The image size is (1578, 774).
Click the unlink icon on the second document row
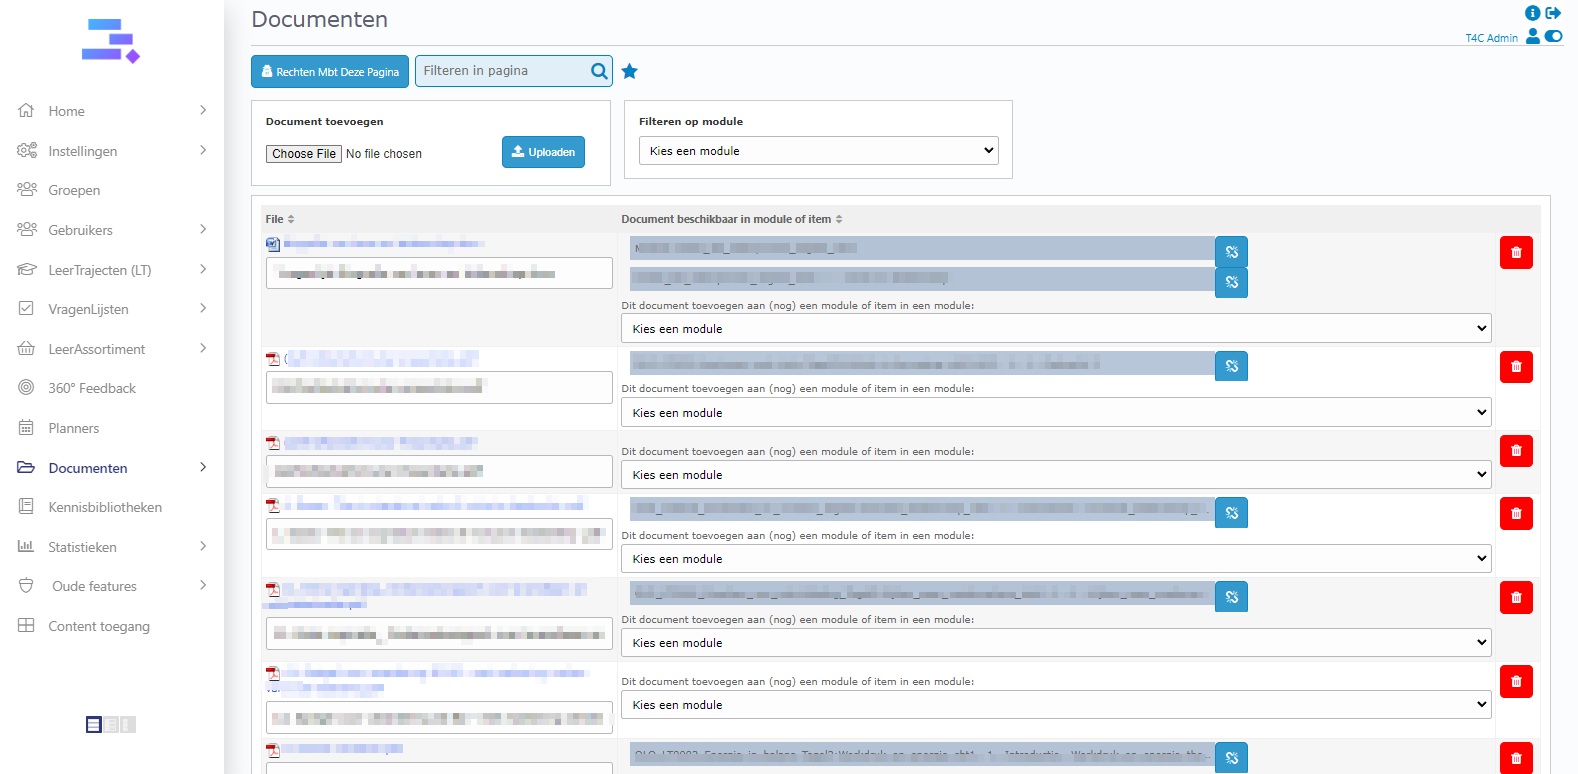(x=1231, y=366)
